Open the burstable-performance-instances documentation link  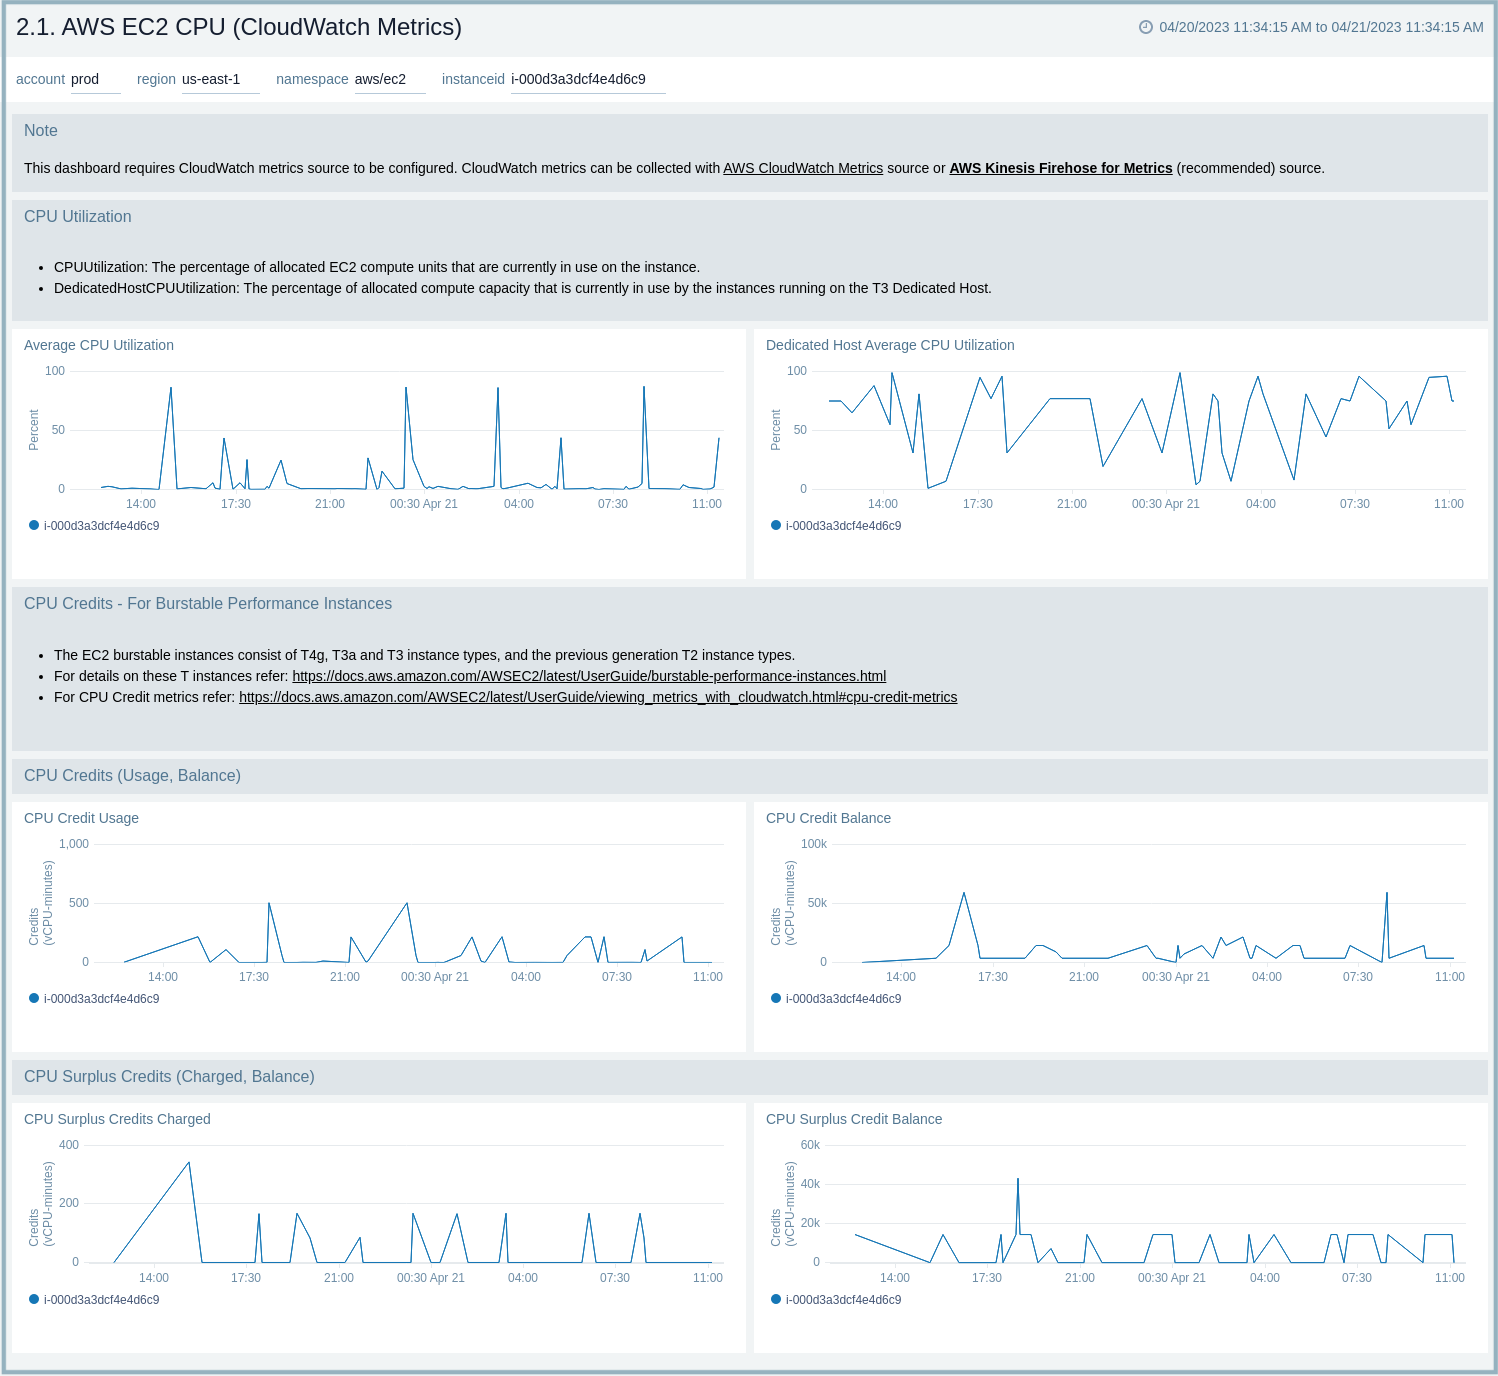point(589,676)
